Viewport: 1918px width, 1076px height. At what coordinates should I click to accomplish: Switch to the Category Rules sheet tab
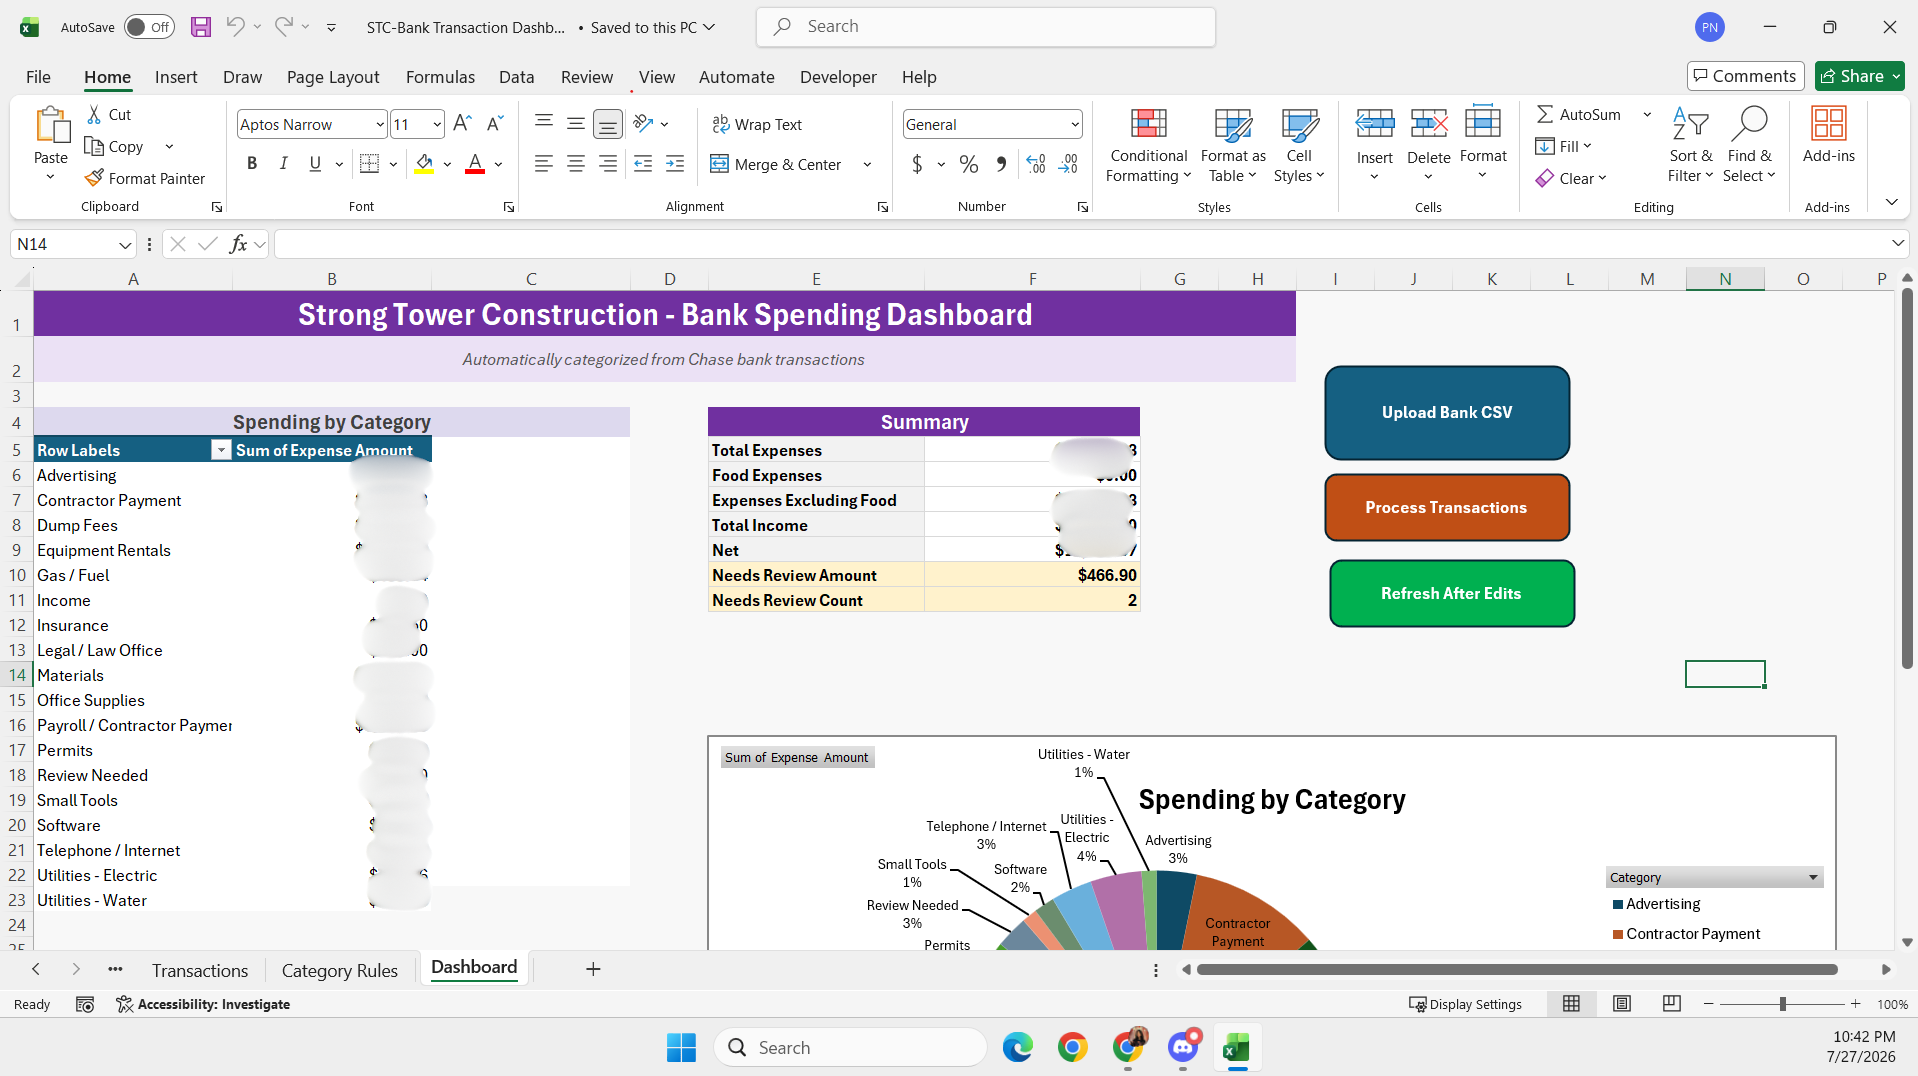[x=340, y=970]
